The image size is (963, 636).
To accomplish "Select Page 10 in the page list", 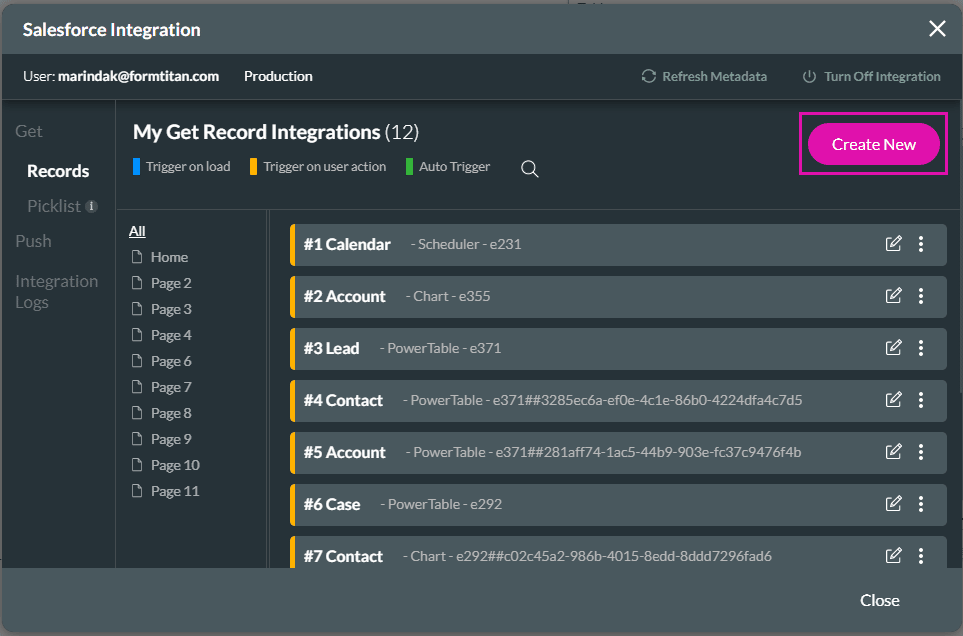I will (x=172, y=464).
